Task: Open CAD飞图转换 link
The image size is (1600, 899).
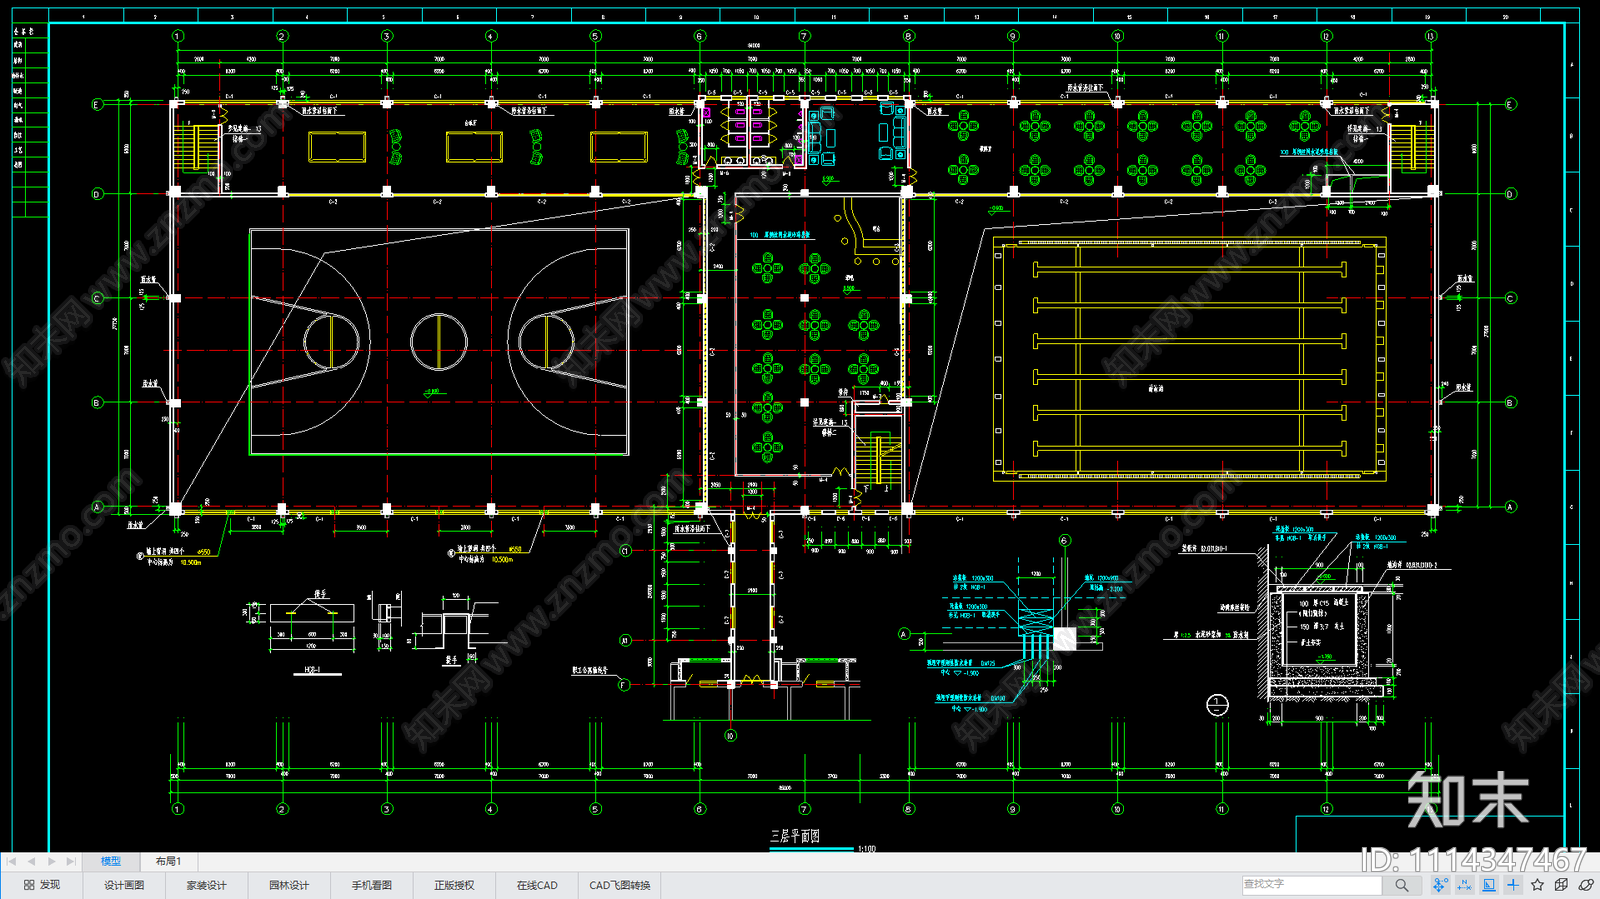Action: [x=620, y=885]
